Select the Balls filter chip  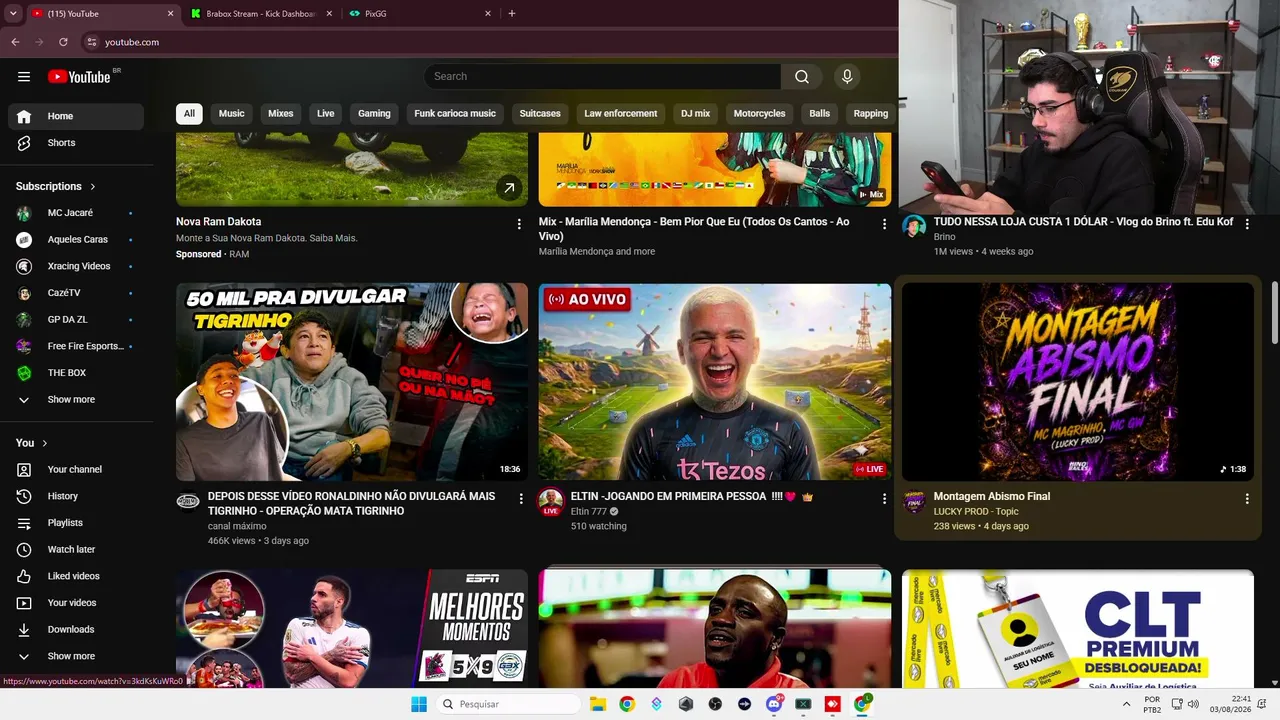pyautogui.click(x=820, y=114)
